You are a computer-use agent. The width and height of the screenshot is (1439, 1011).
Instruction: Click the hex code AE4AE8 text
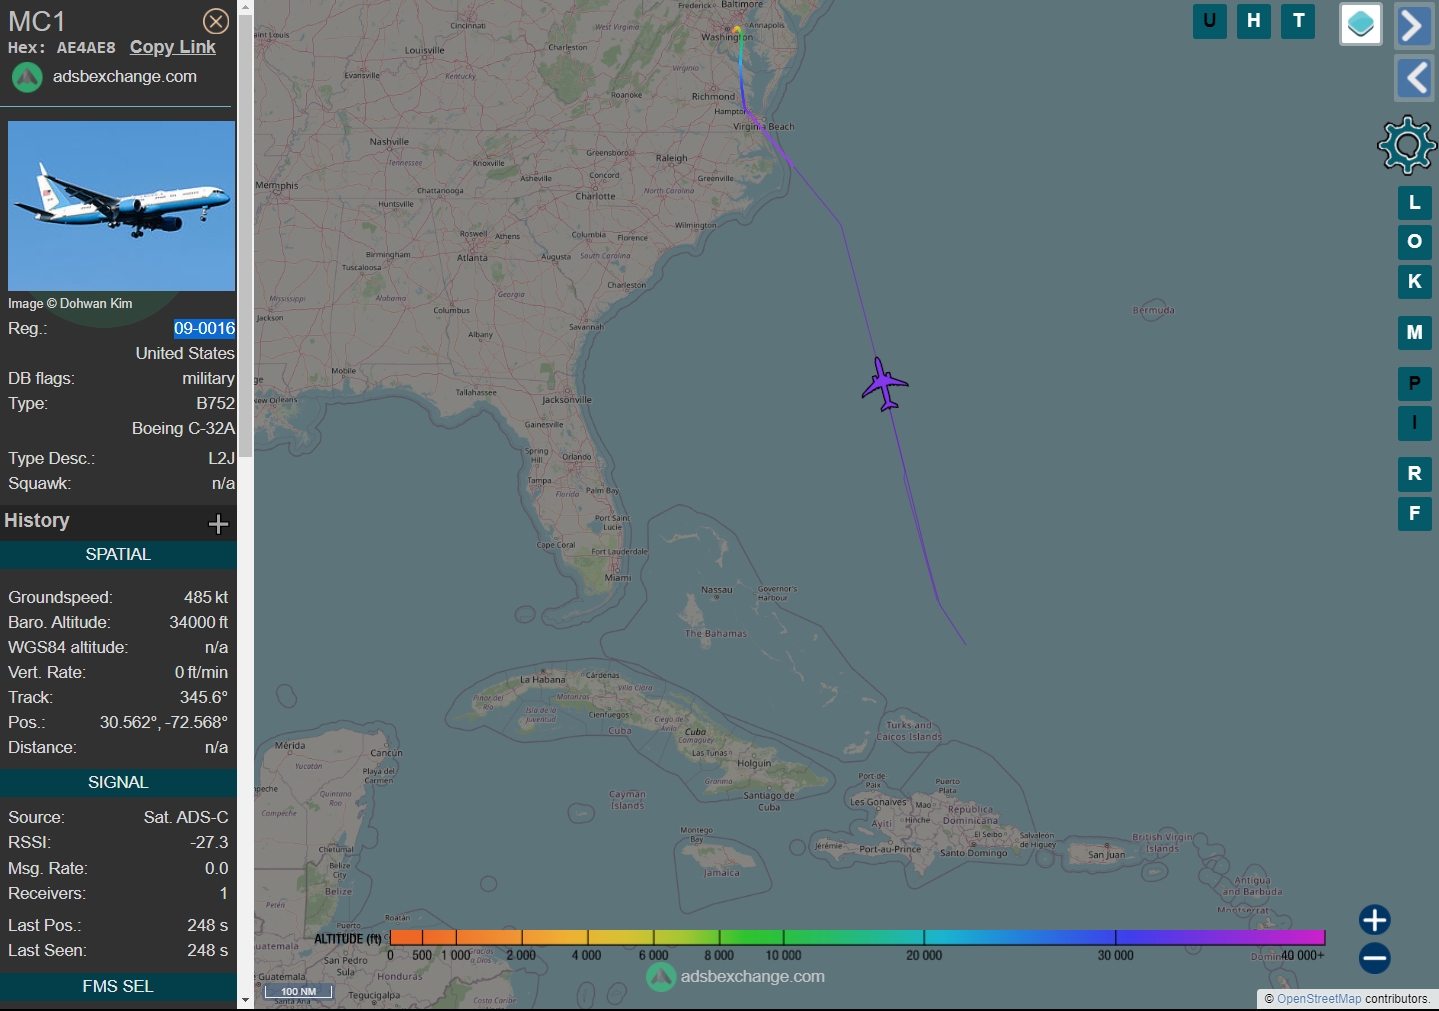coord(86,48)
